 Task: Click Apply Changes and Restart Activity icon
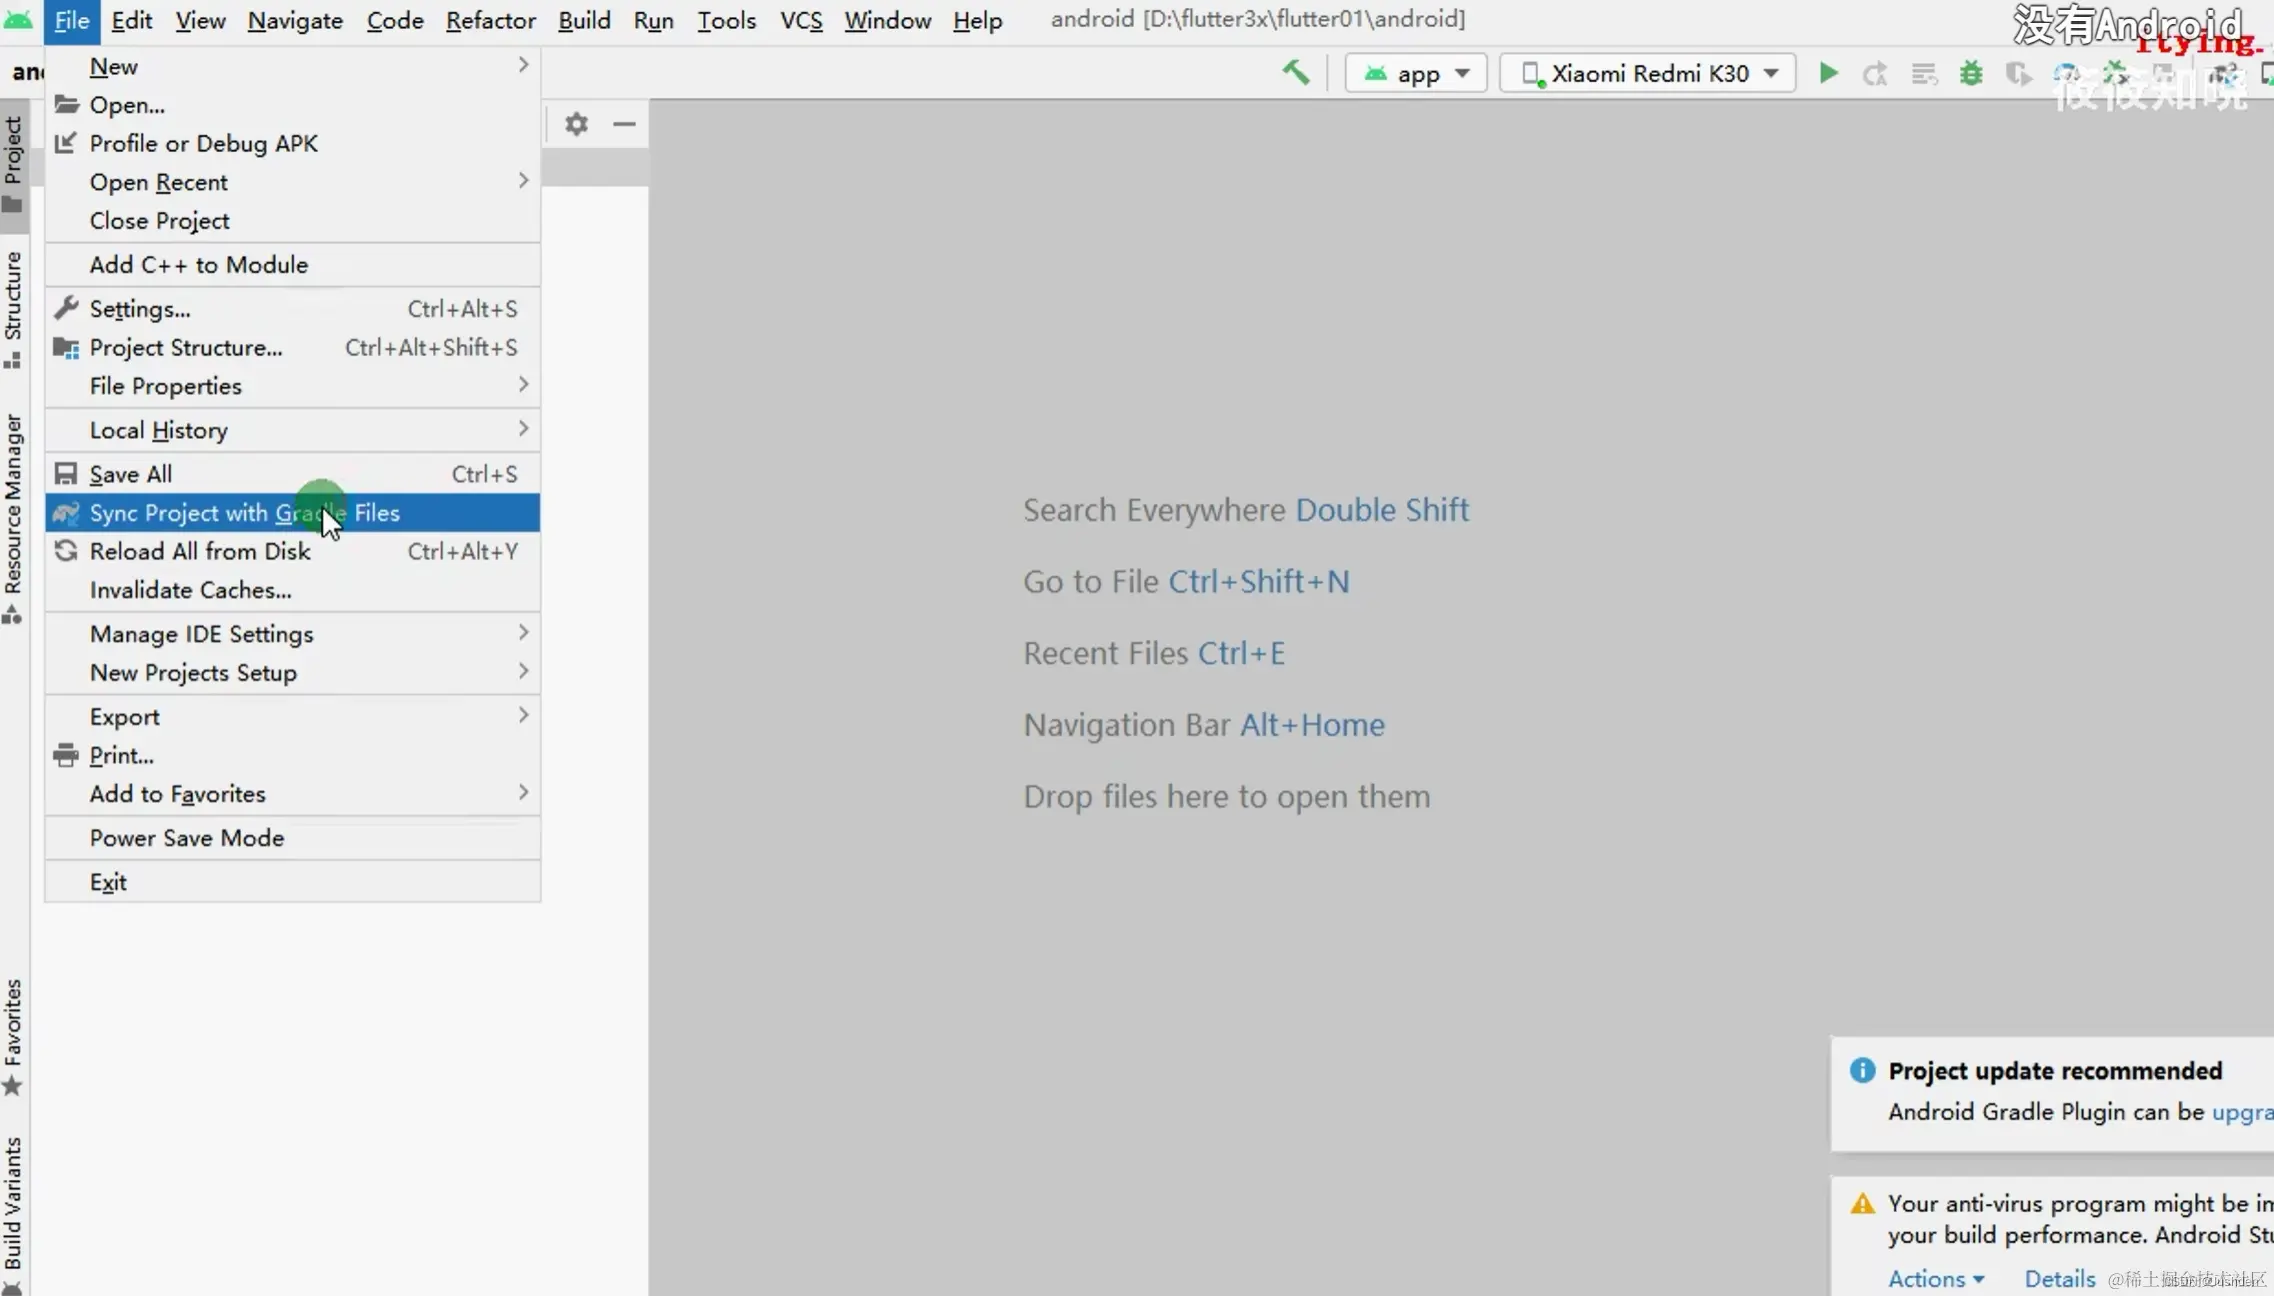(1875, 73)
